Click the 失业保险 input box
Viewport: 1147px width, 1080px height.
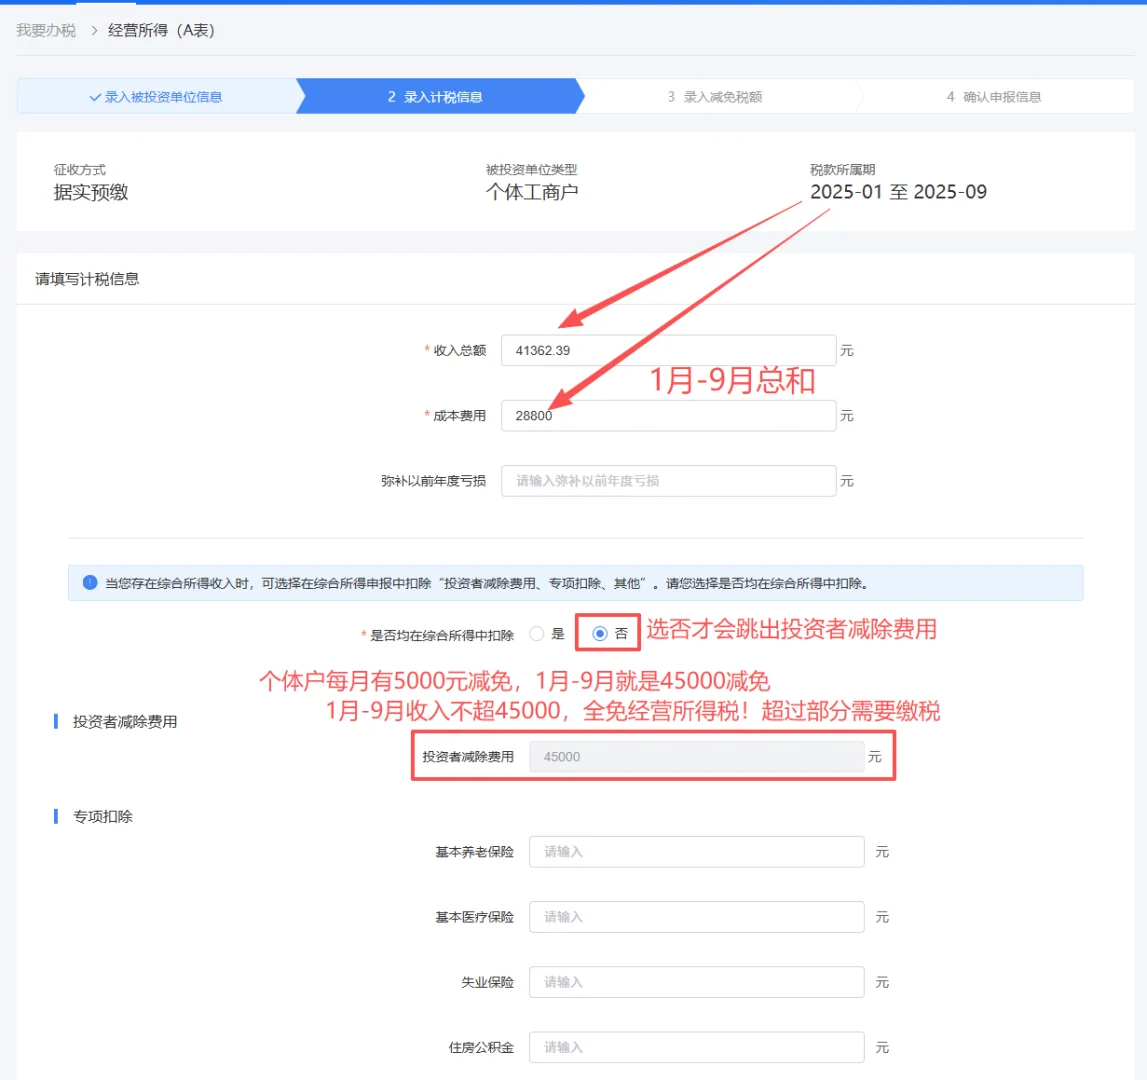coord(695,981)
